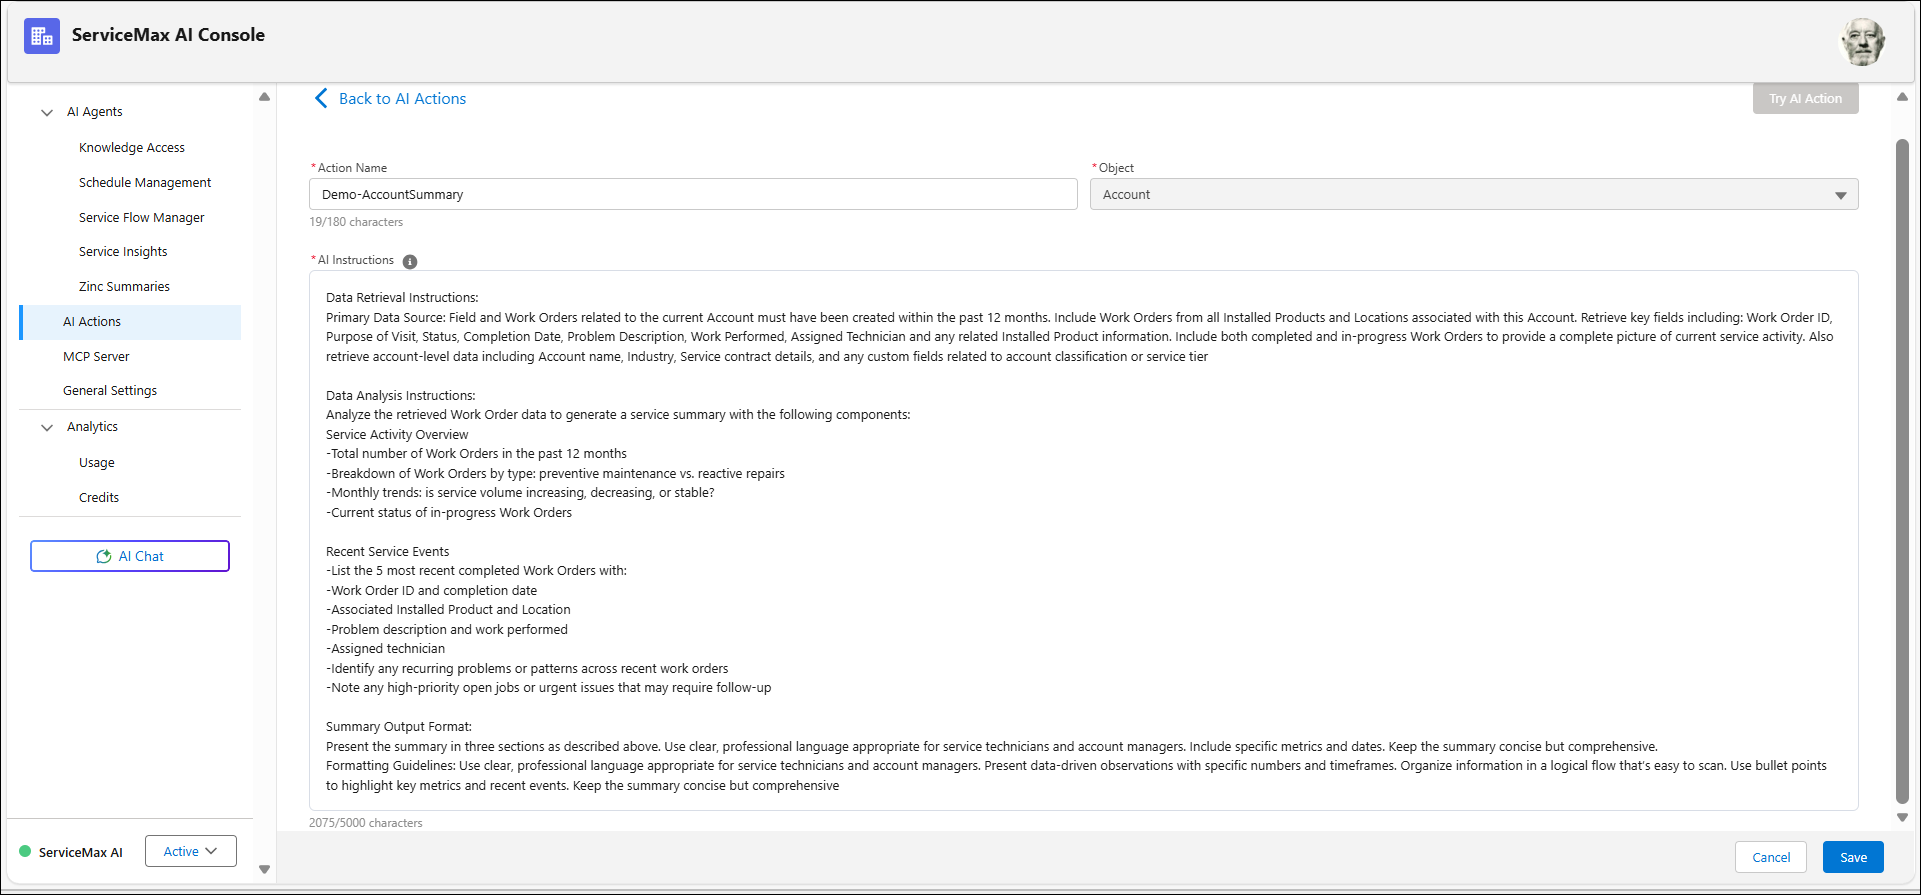This screenshot has width=1921, height=895.
Task: Click into the Action Name field
Action: pos(693,194)
